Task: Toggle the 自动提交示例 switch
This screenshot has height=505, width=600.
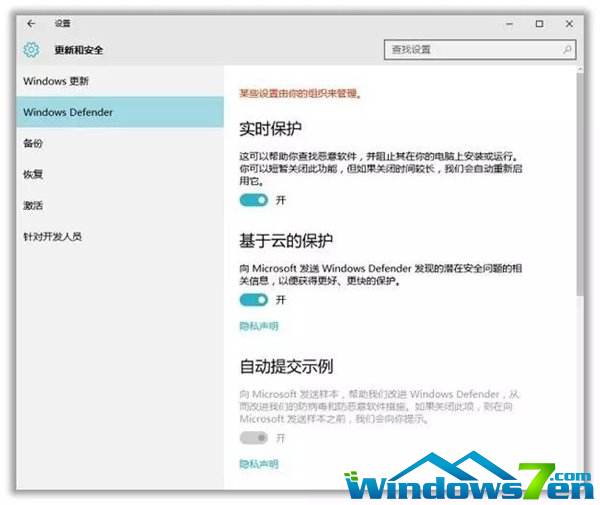Action: tap(254, 438)
